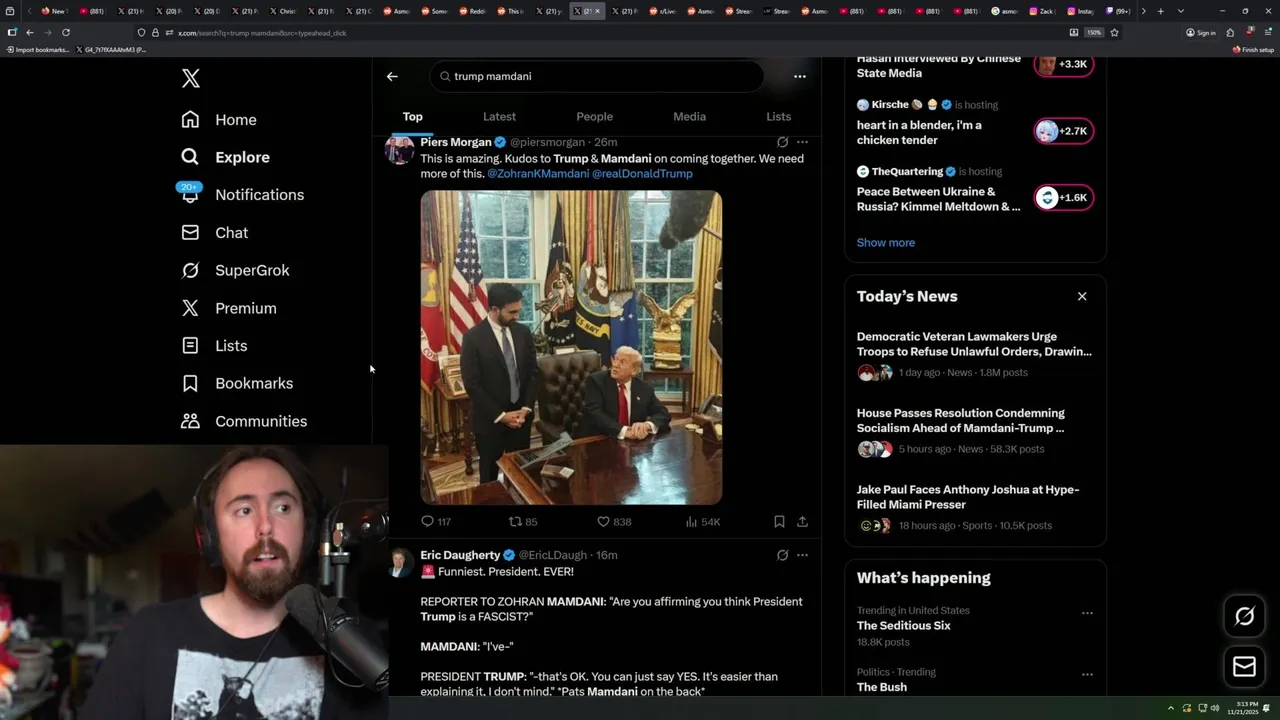This screenshot has width=1280, height=720.
Task: Join Kirsche space with +2.7K listeners
Action: pyautogui.click(x=1064, y=131)
